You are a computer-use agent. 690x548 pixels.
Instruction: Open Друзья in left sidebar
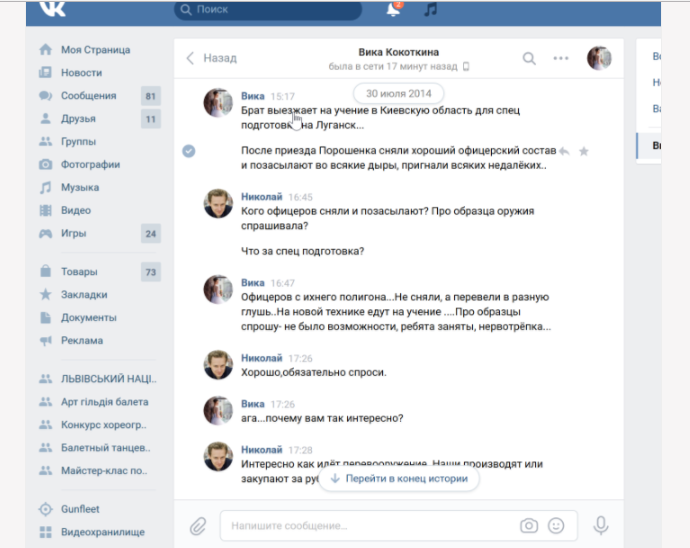tap(78, 119)
